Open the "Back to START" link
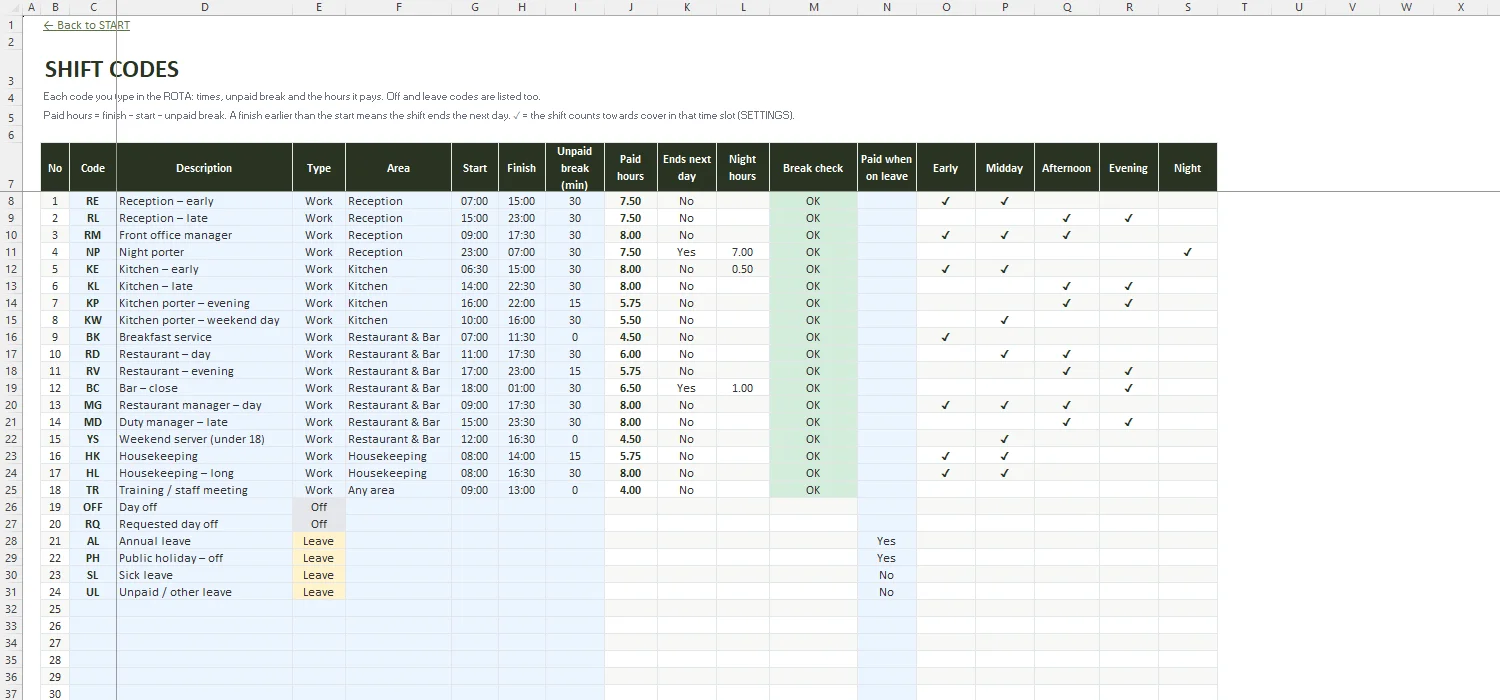This screenshot has height=700, width=1500. 87,25
